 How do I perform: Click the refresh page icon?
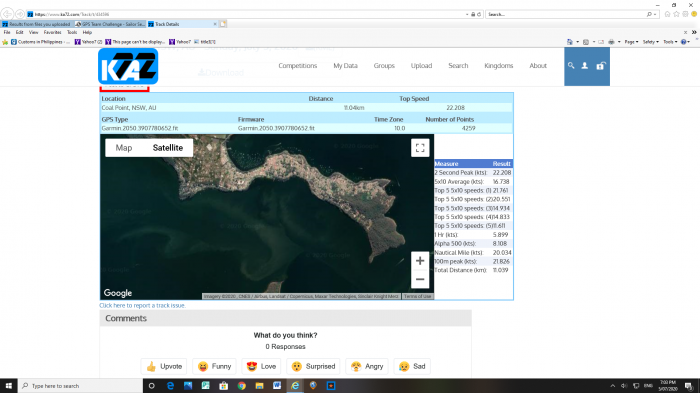pos(479,14)
